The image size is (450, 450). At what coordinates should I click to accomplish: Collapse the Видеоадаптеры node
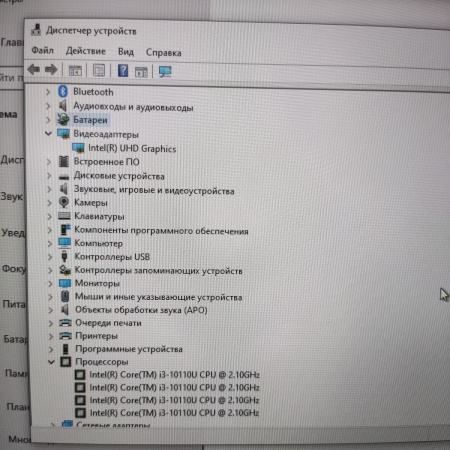click(49, 134)
